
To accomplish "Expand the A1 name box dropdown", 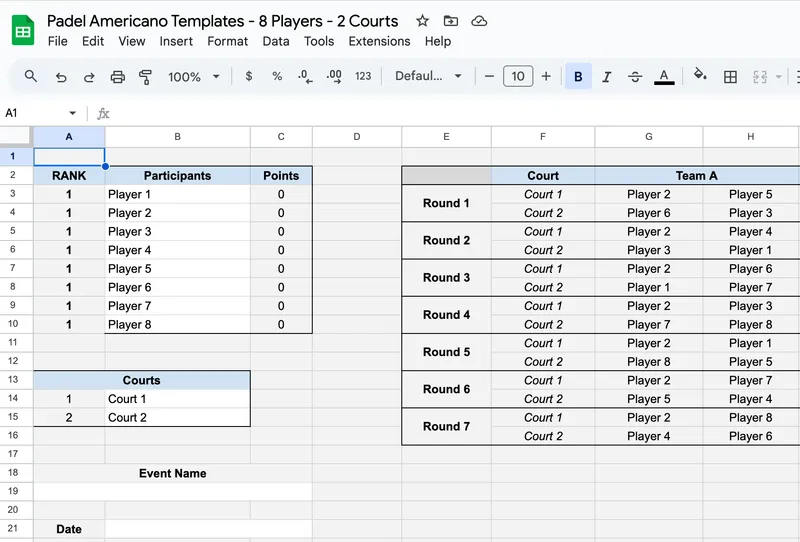I will click(72, 114).
